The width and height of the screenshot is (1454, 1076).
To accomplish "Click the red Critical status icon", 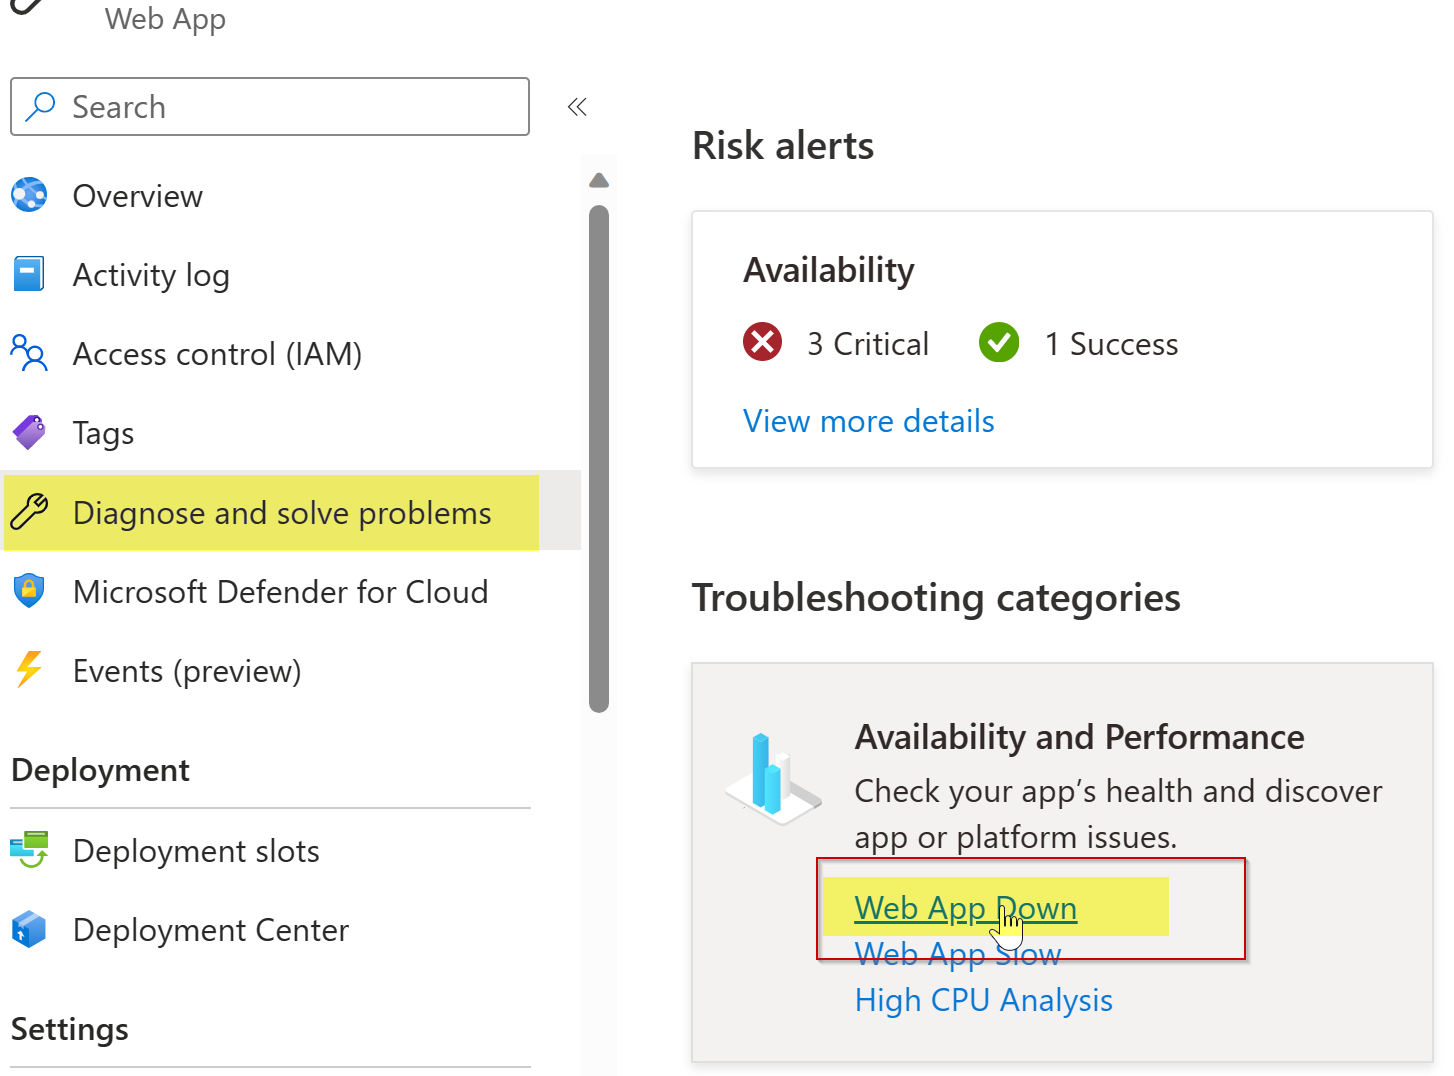I will point(762,342).
